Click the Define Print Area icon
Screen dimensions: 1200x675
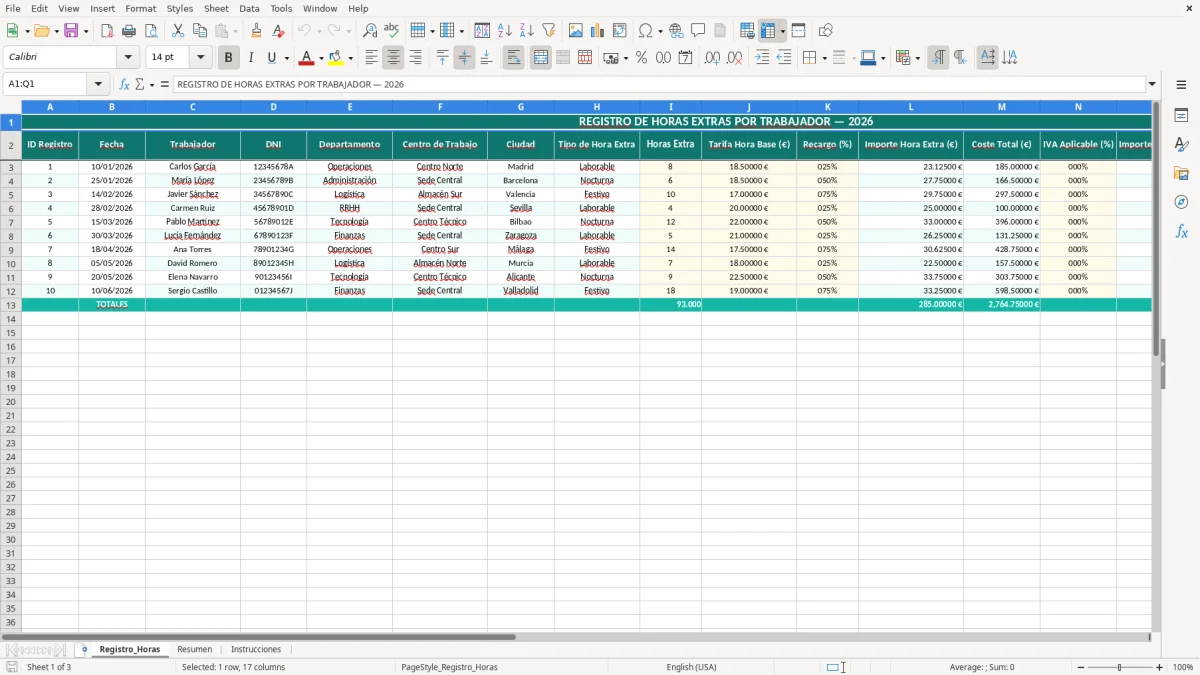click(747, 31)
